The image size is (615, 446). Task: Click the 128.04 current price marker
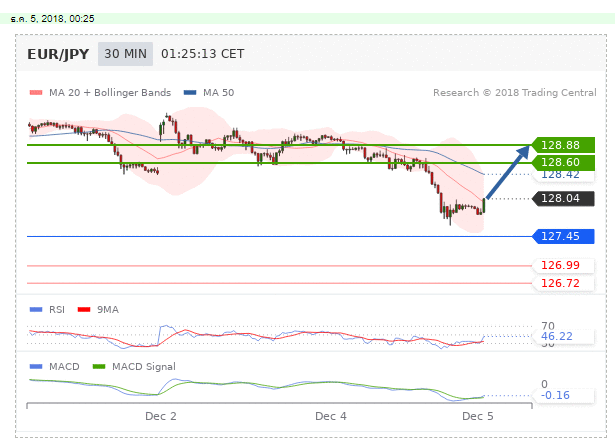[x=561, y=198]
